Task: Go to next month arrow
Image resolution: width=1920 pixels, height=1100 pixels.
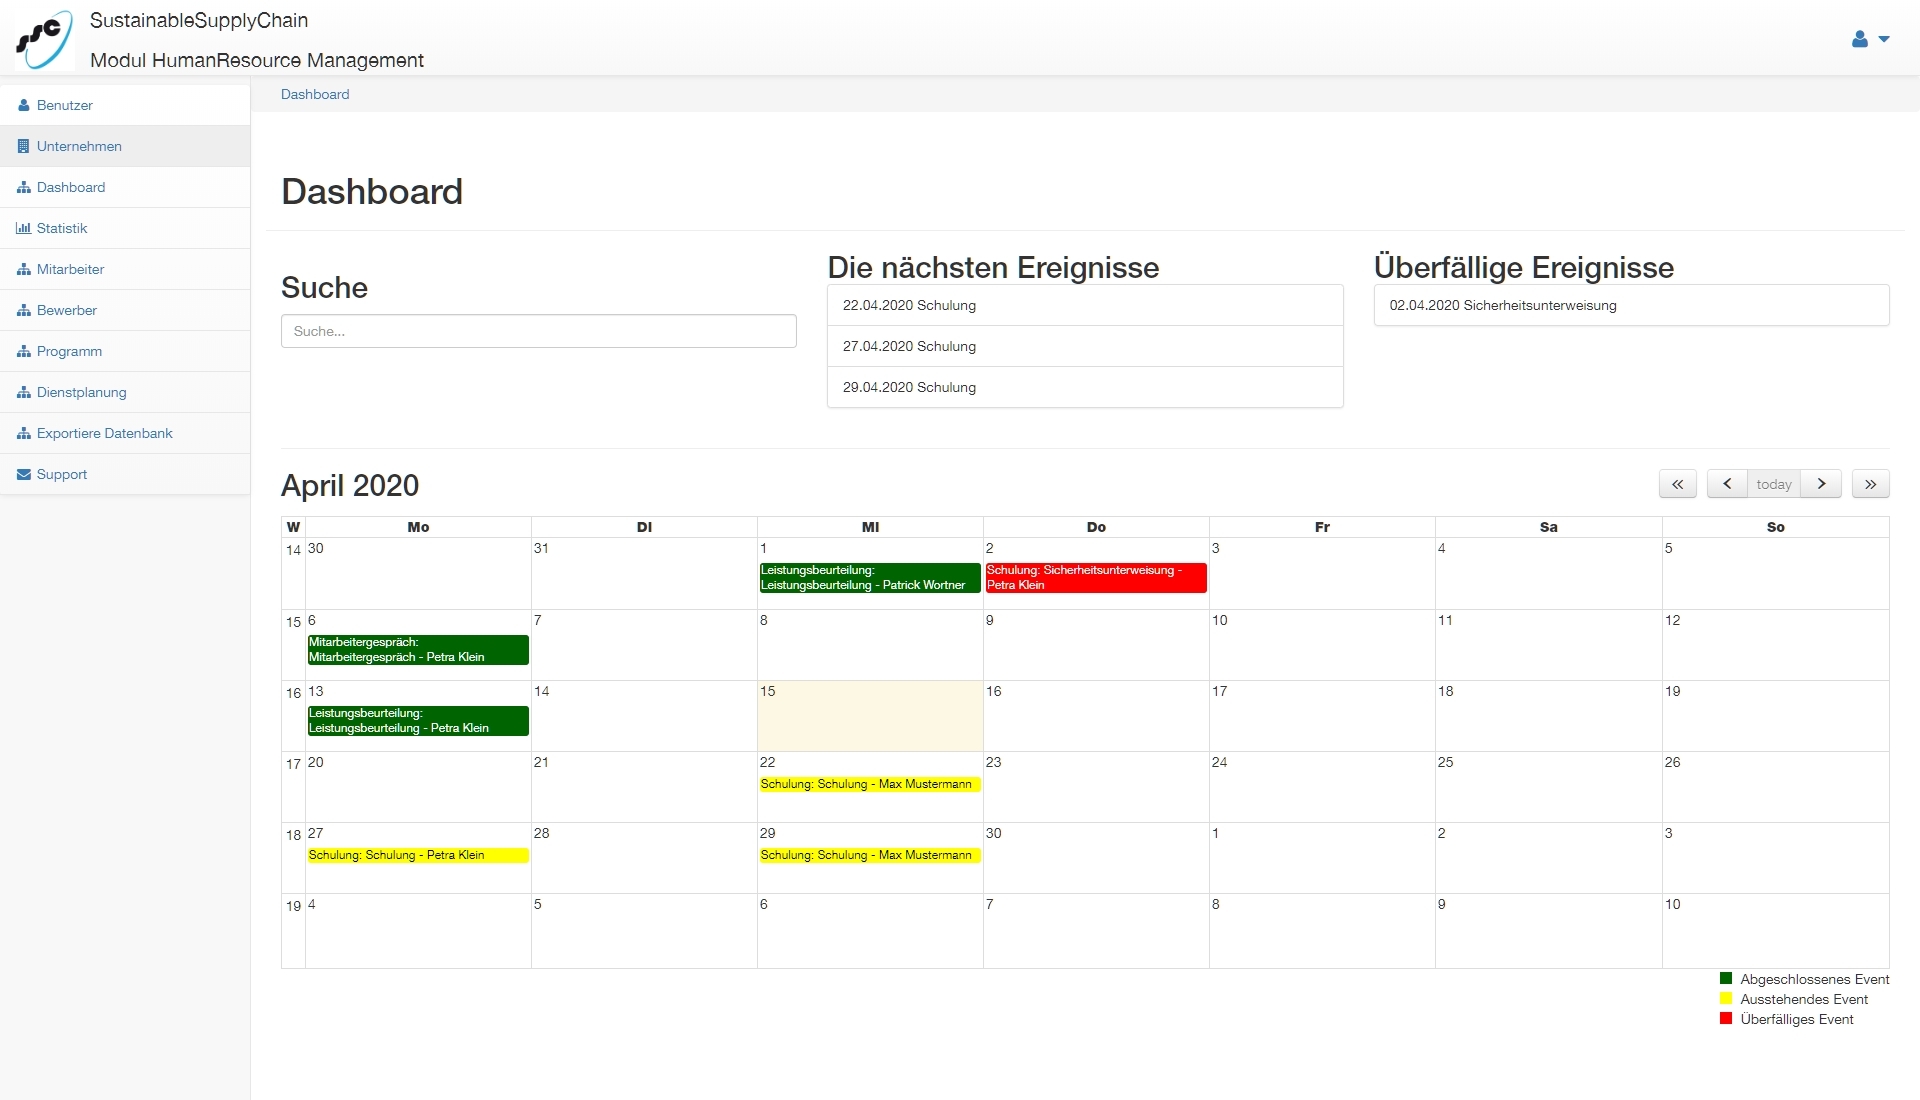Action: [x=1821, y=484]
